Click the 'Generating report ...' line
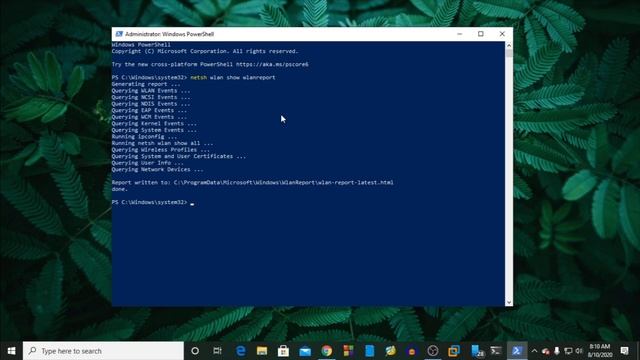 146,84
